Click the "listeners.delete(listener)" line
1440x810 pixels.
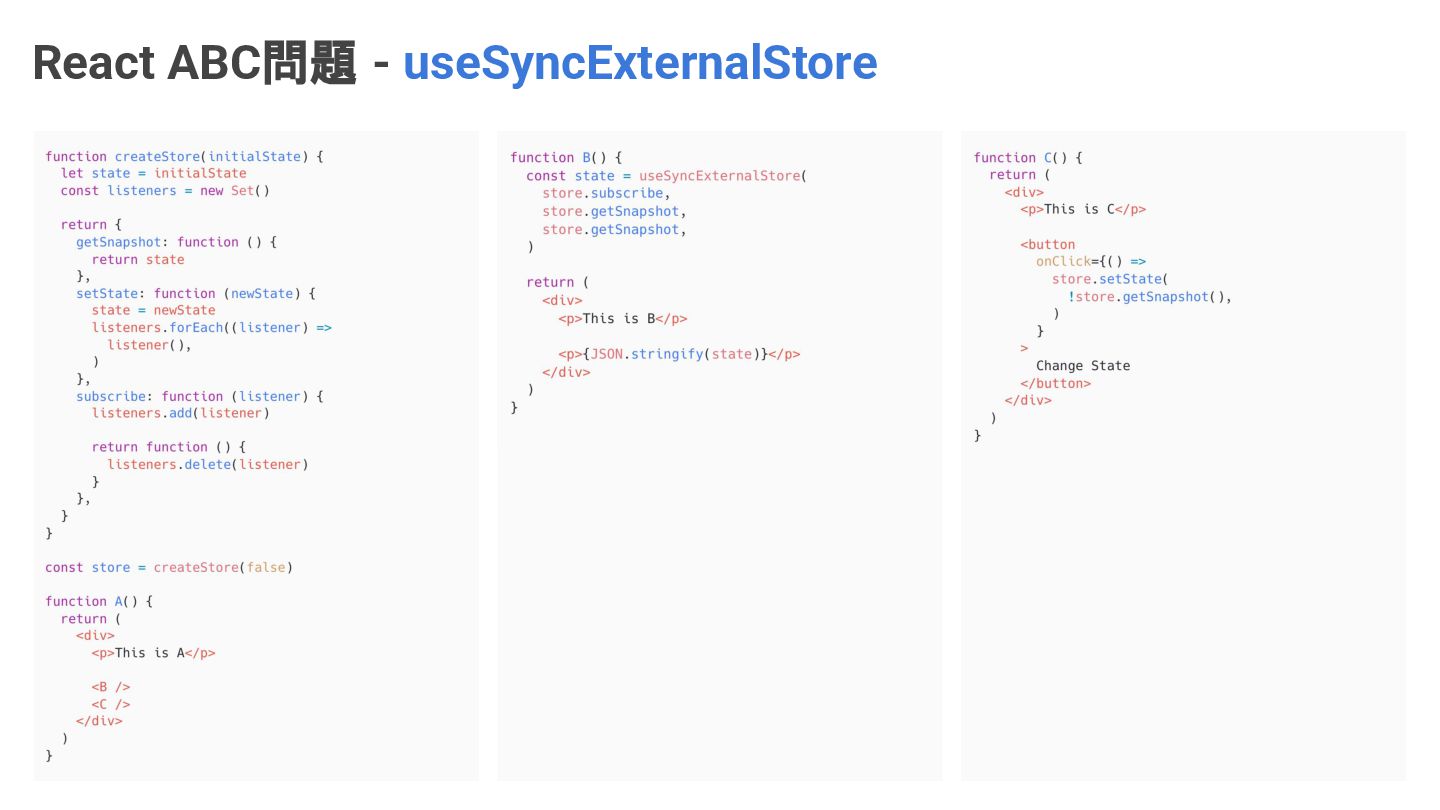pyautogui.click(x=208, y=464)
